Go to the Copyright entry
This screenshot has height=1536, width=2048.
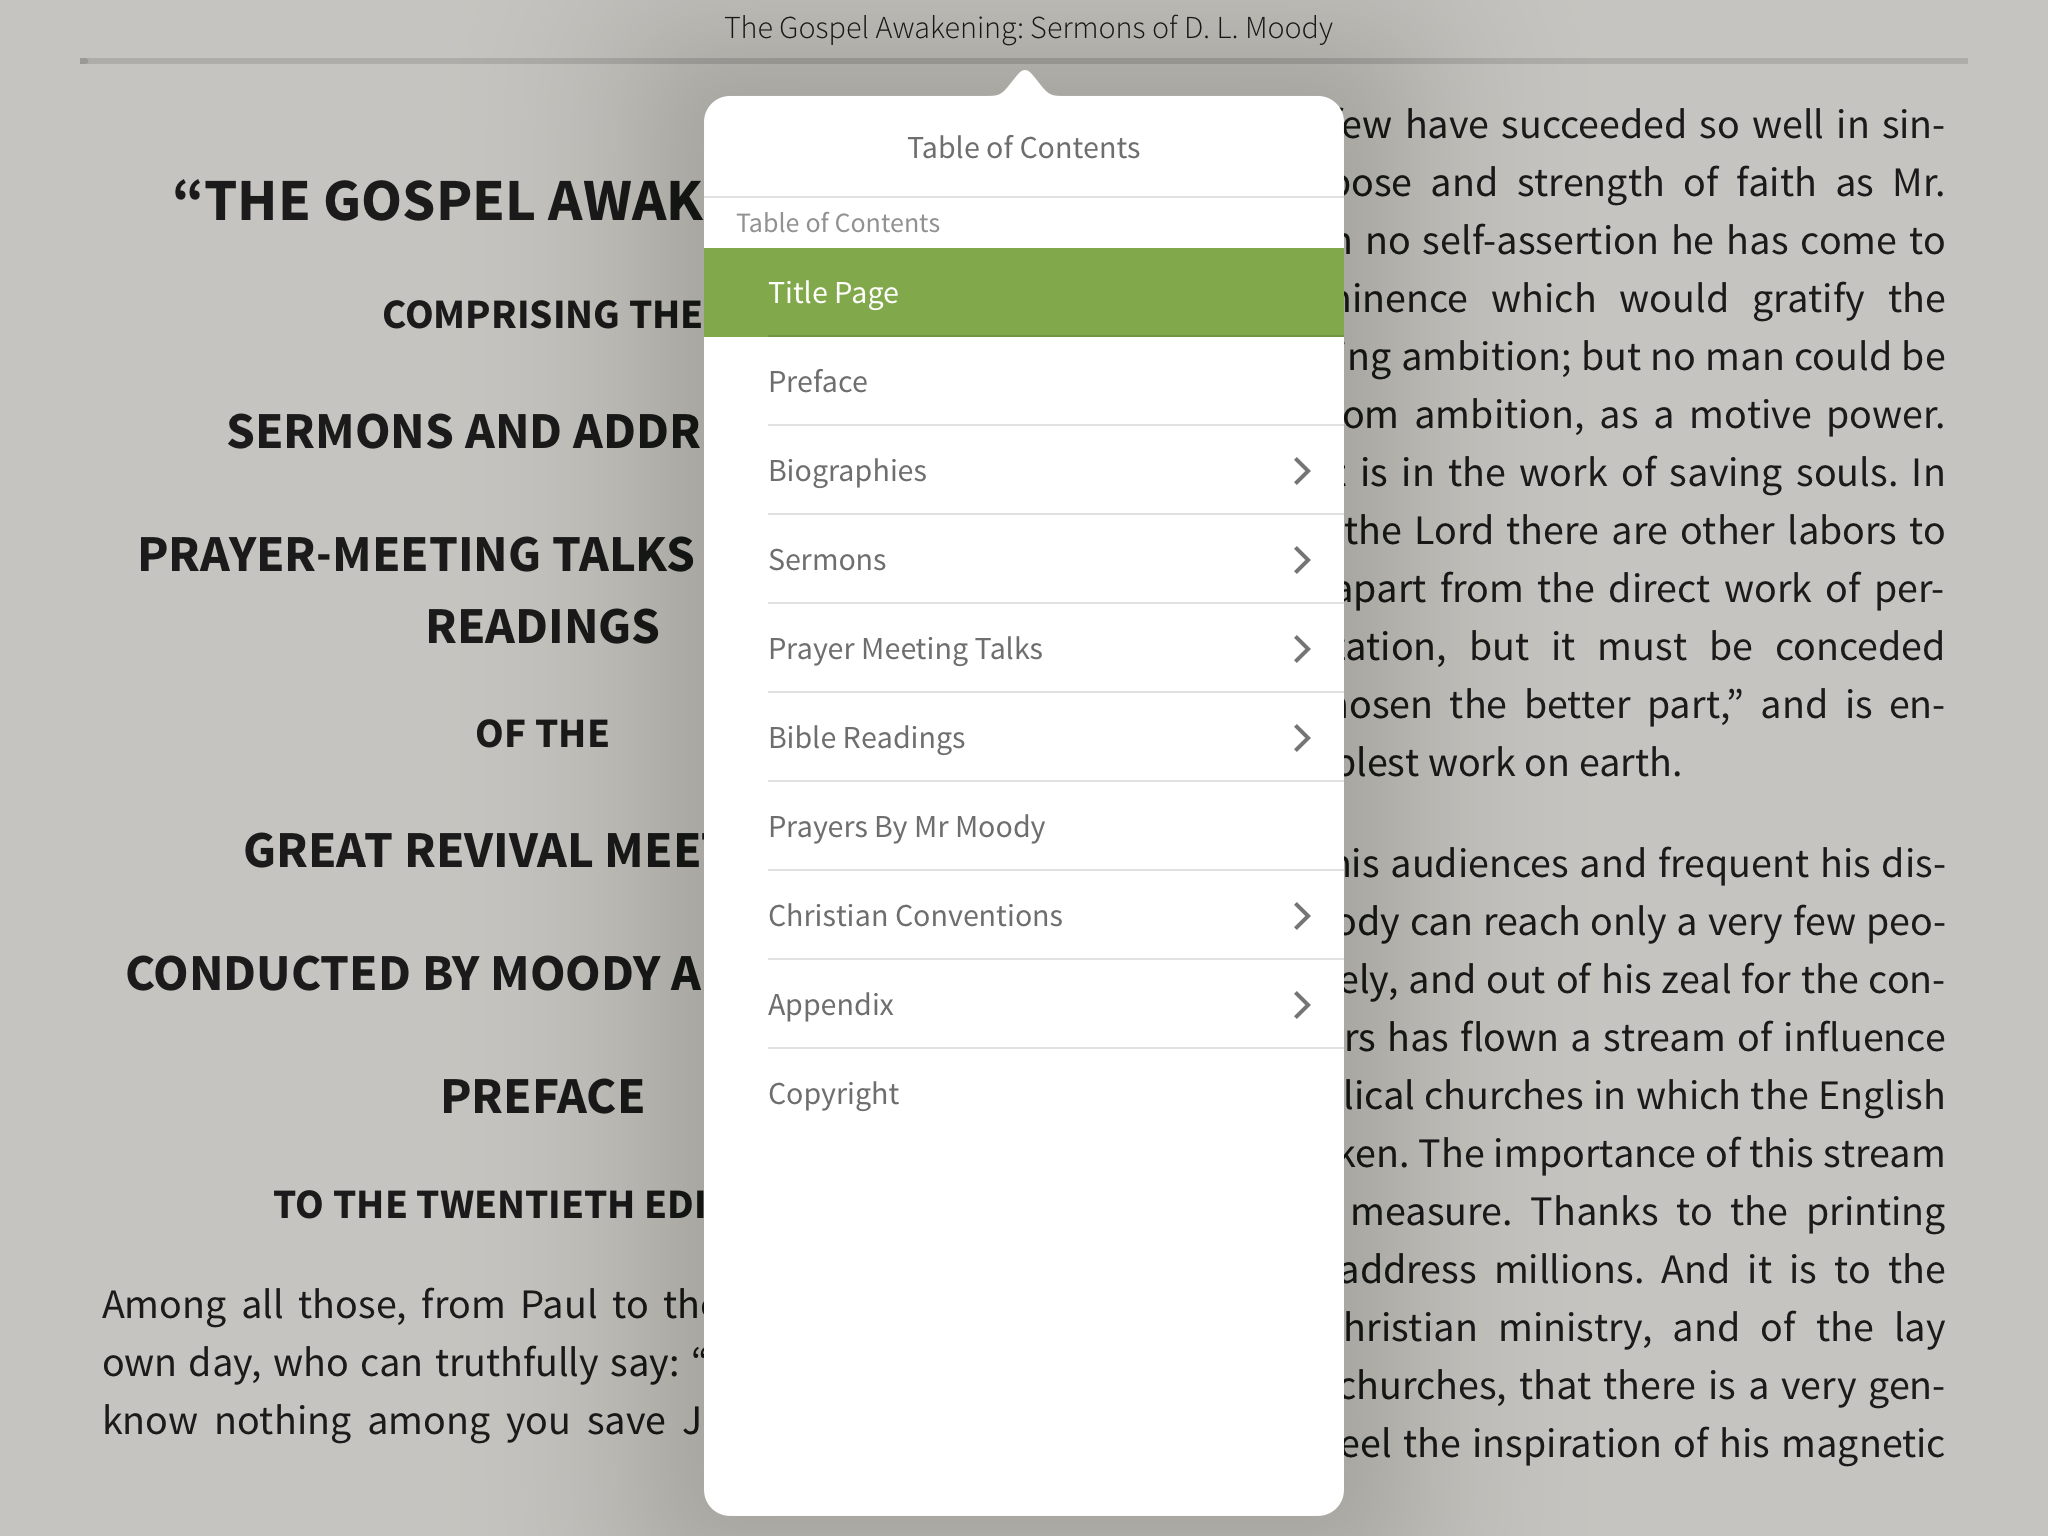[x=1023, y=1093]
